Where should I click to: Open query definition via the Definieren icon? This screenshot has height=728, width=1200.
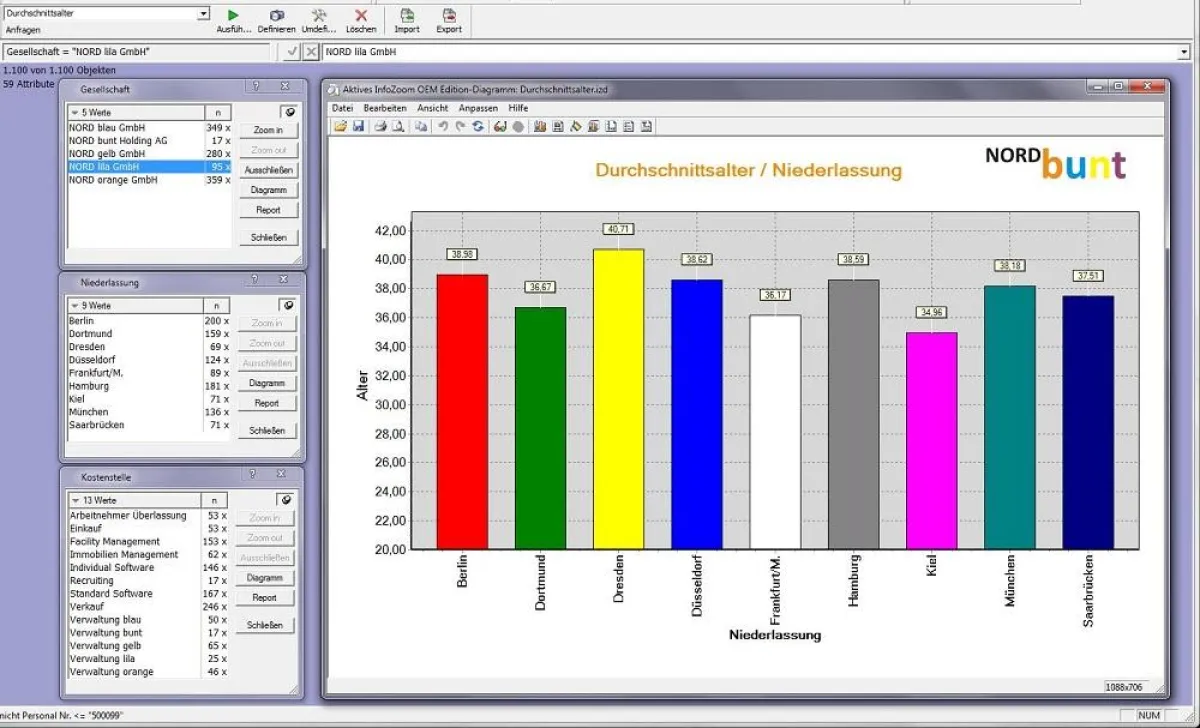[277, 16]
